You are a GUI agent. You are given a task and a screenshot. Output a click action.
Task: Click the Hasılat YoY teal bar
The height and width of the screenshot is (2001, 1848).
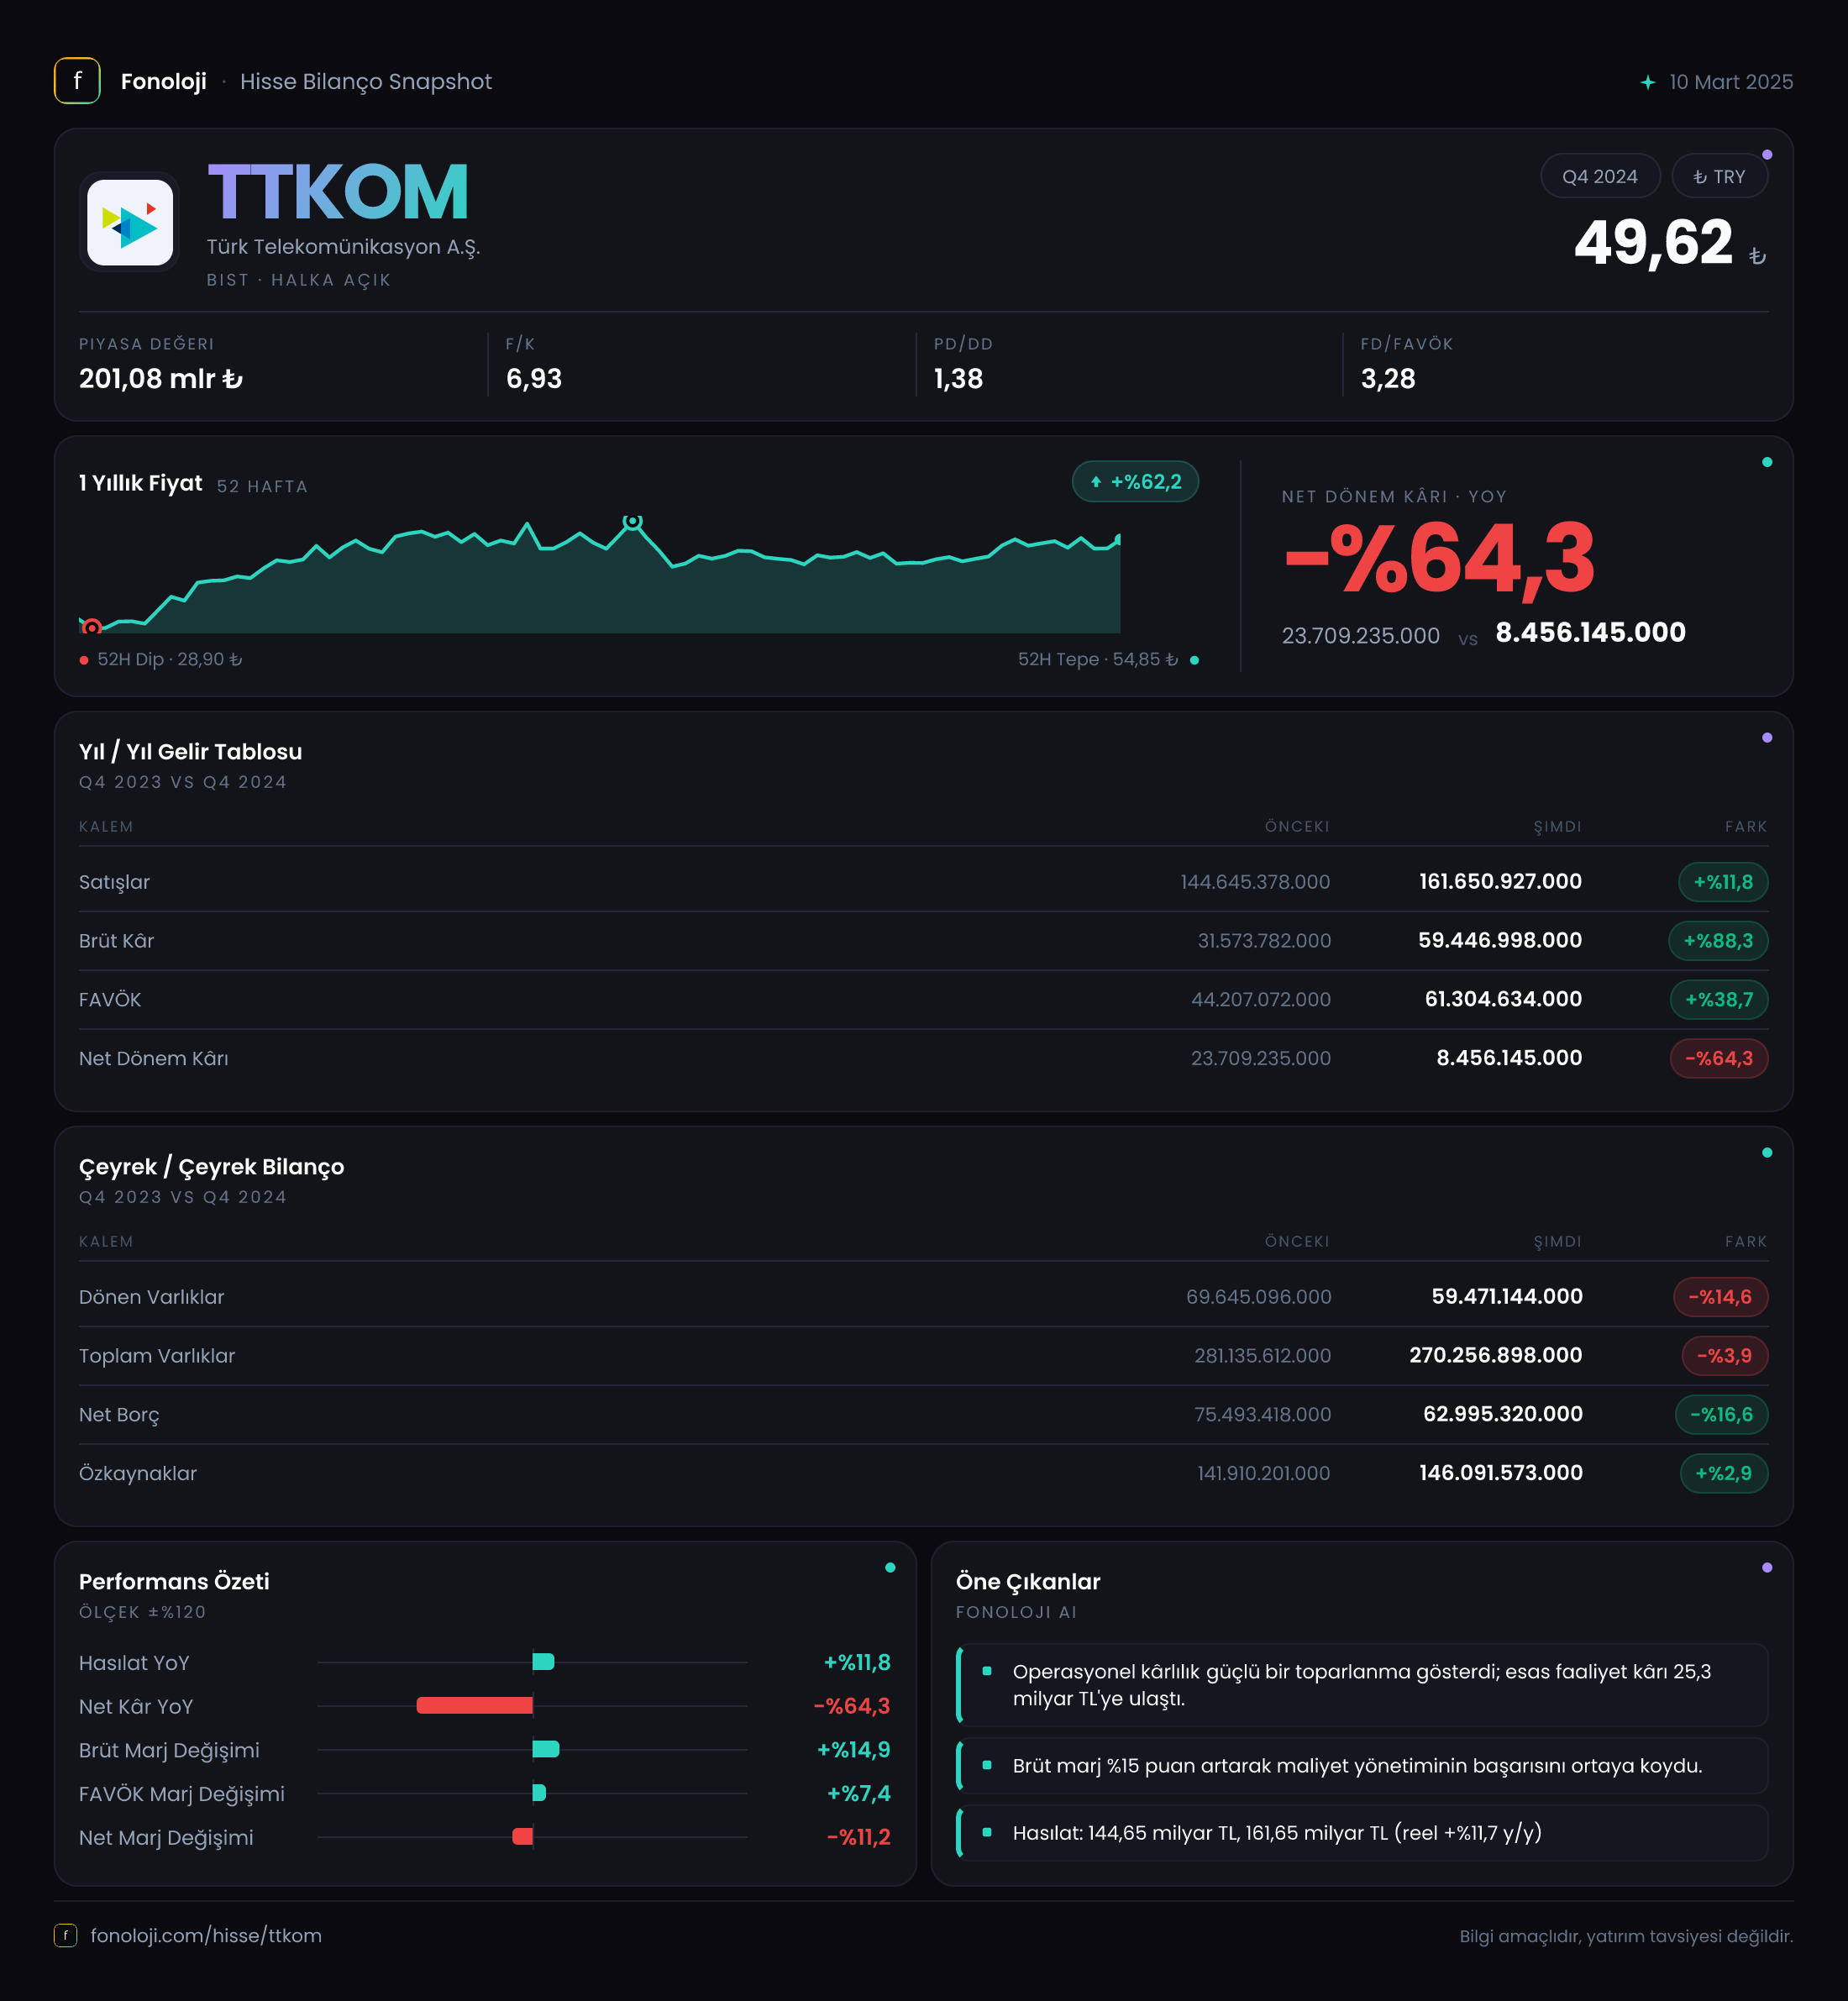[x=544, y=1662]
